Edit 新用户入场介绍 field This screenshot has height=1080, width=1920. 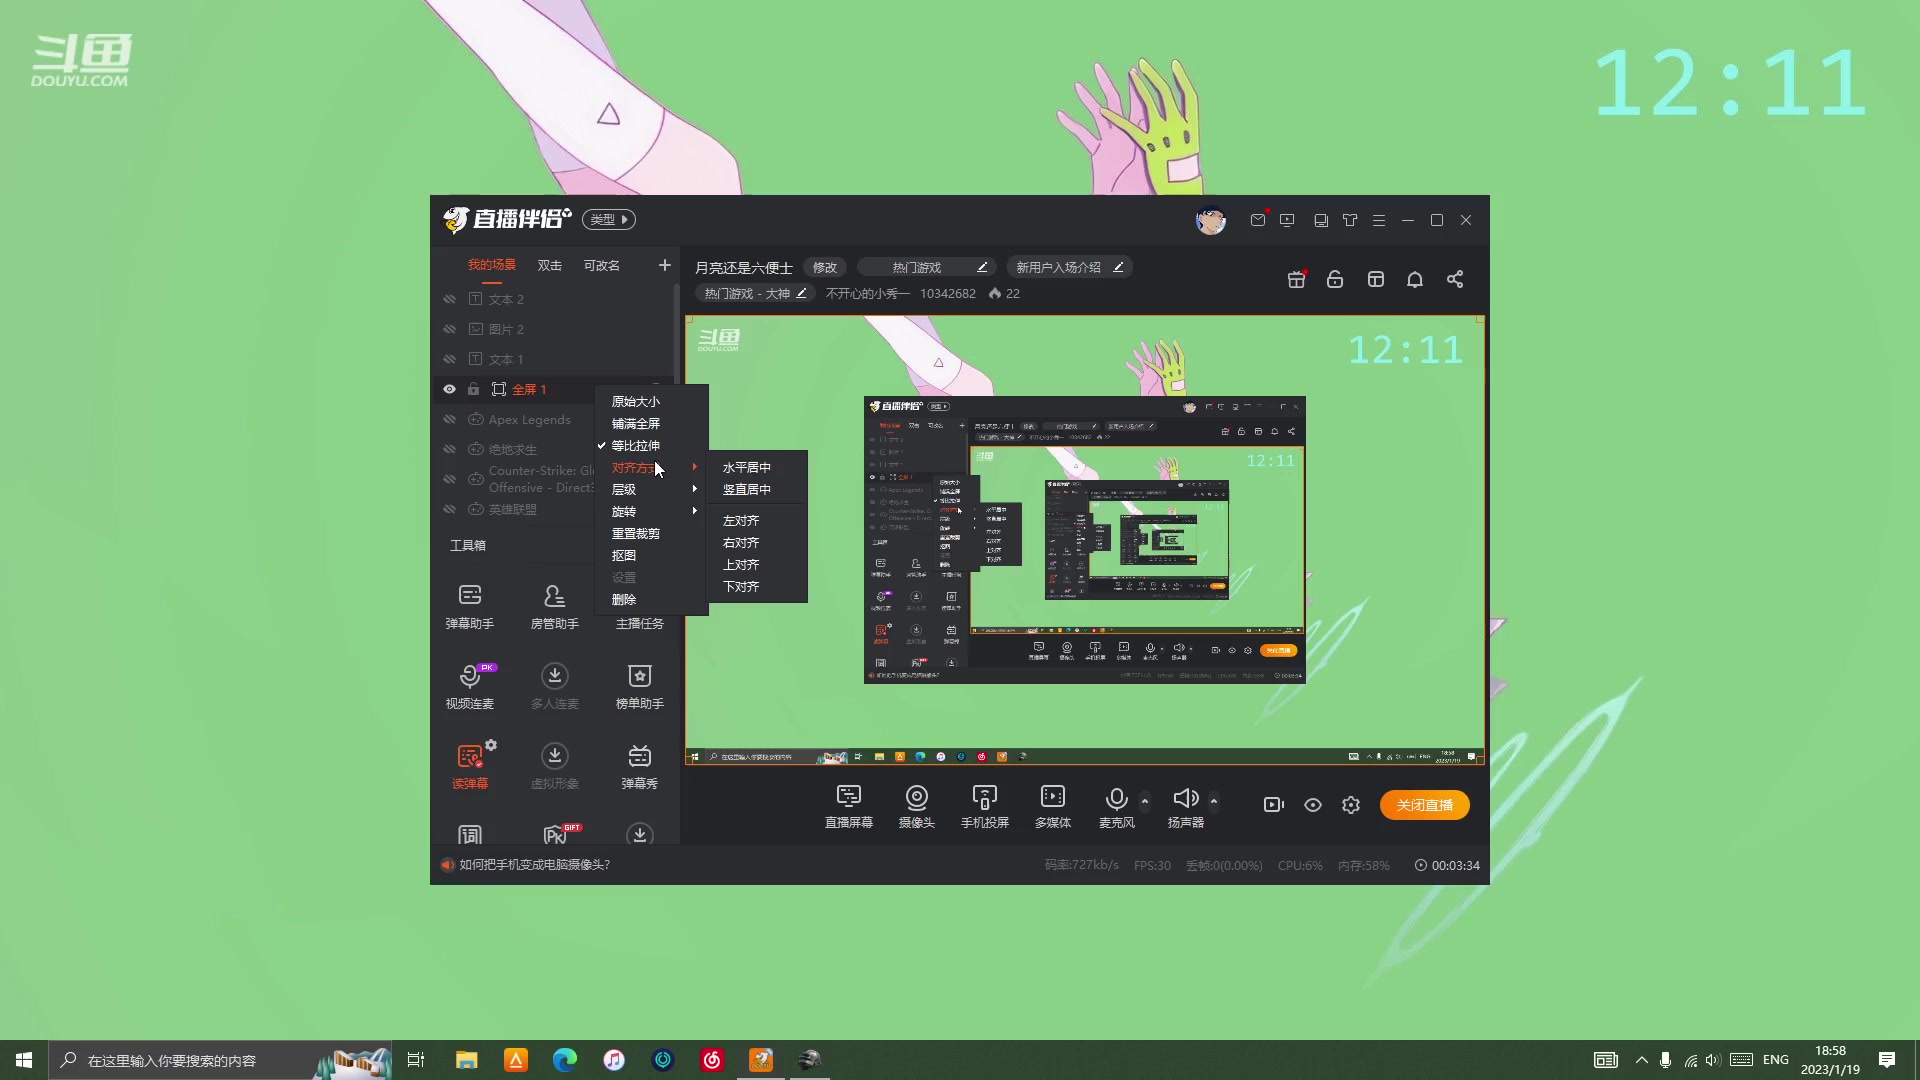pos(1070,267)
